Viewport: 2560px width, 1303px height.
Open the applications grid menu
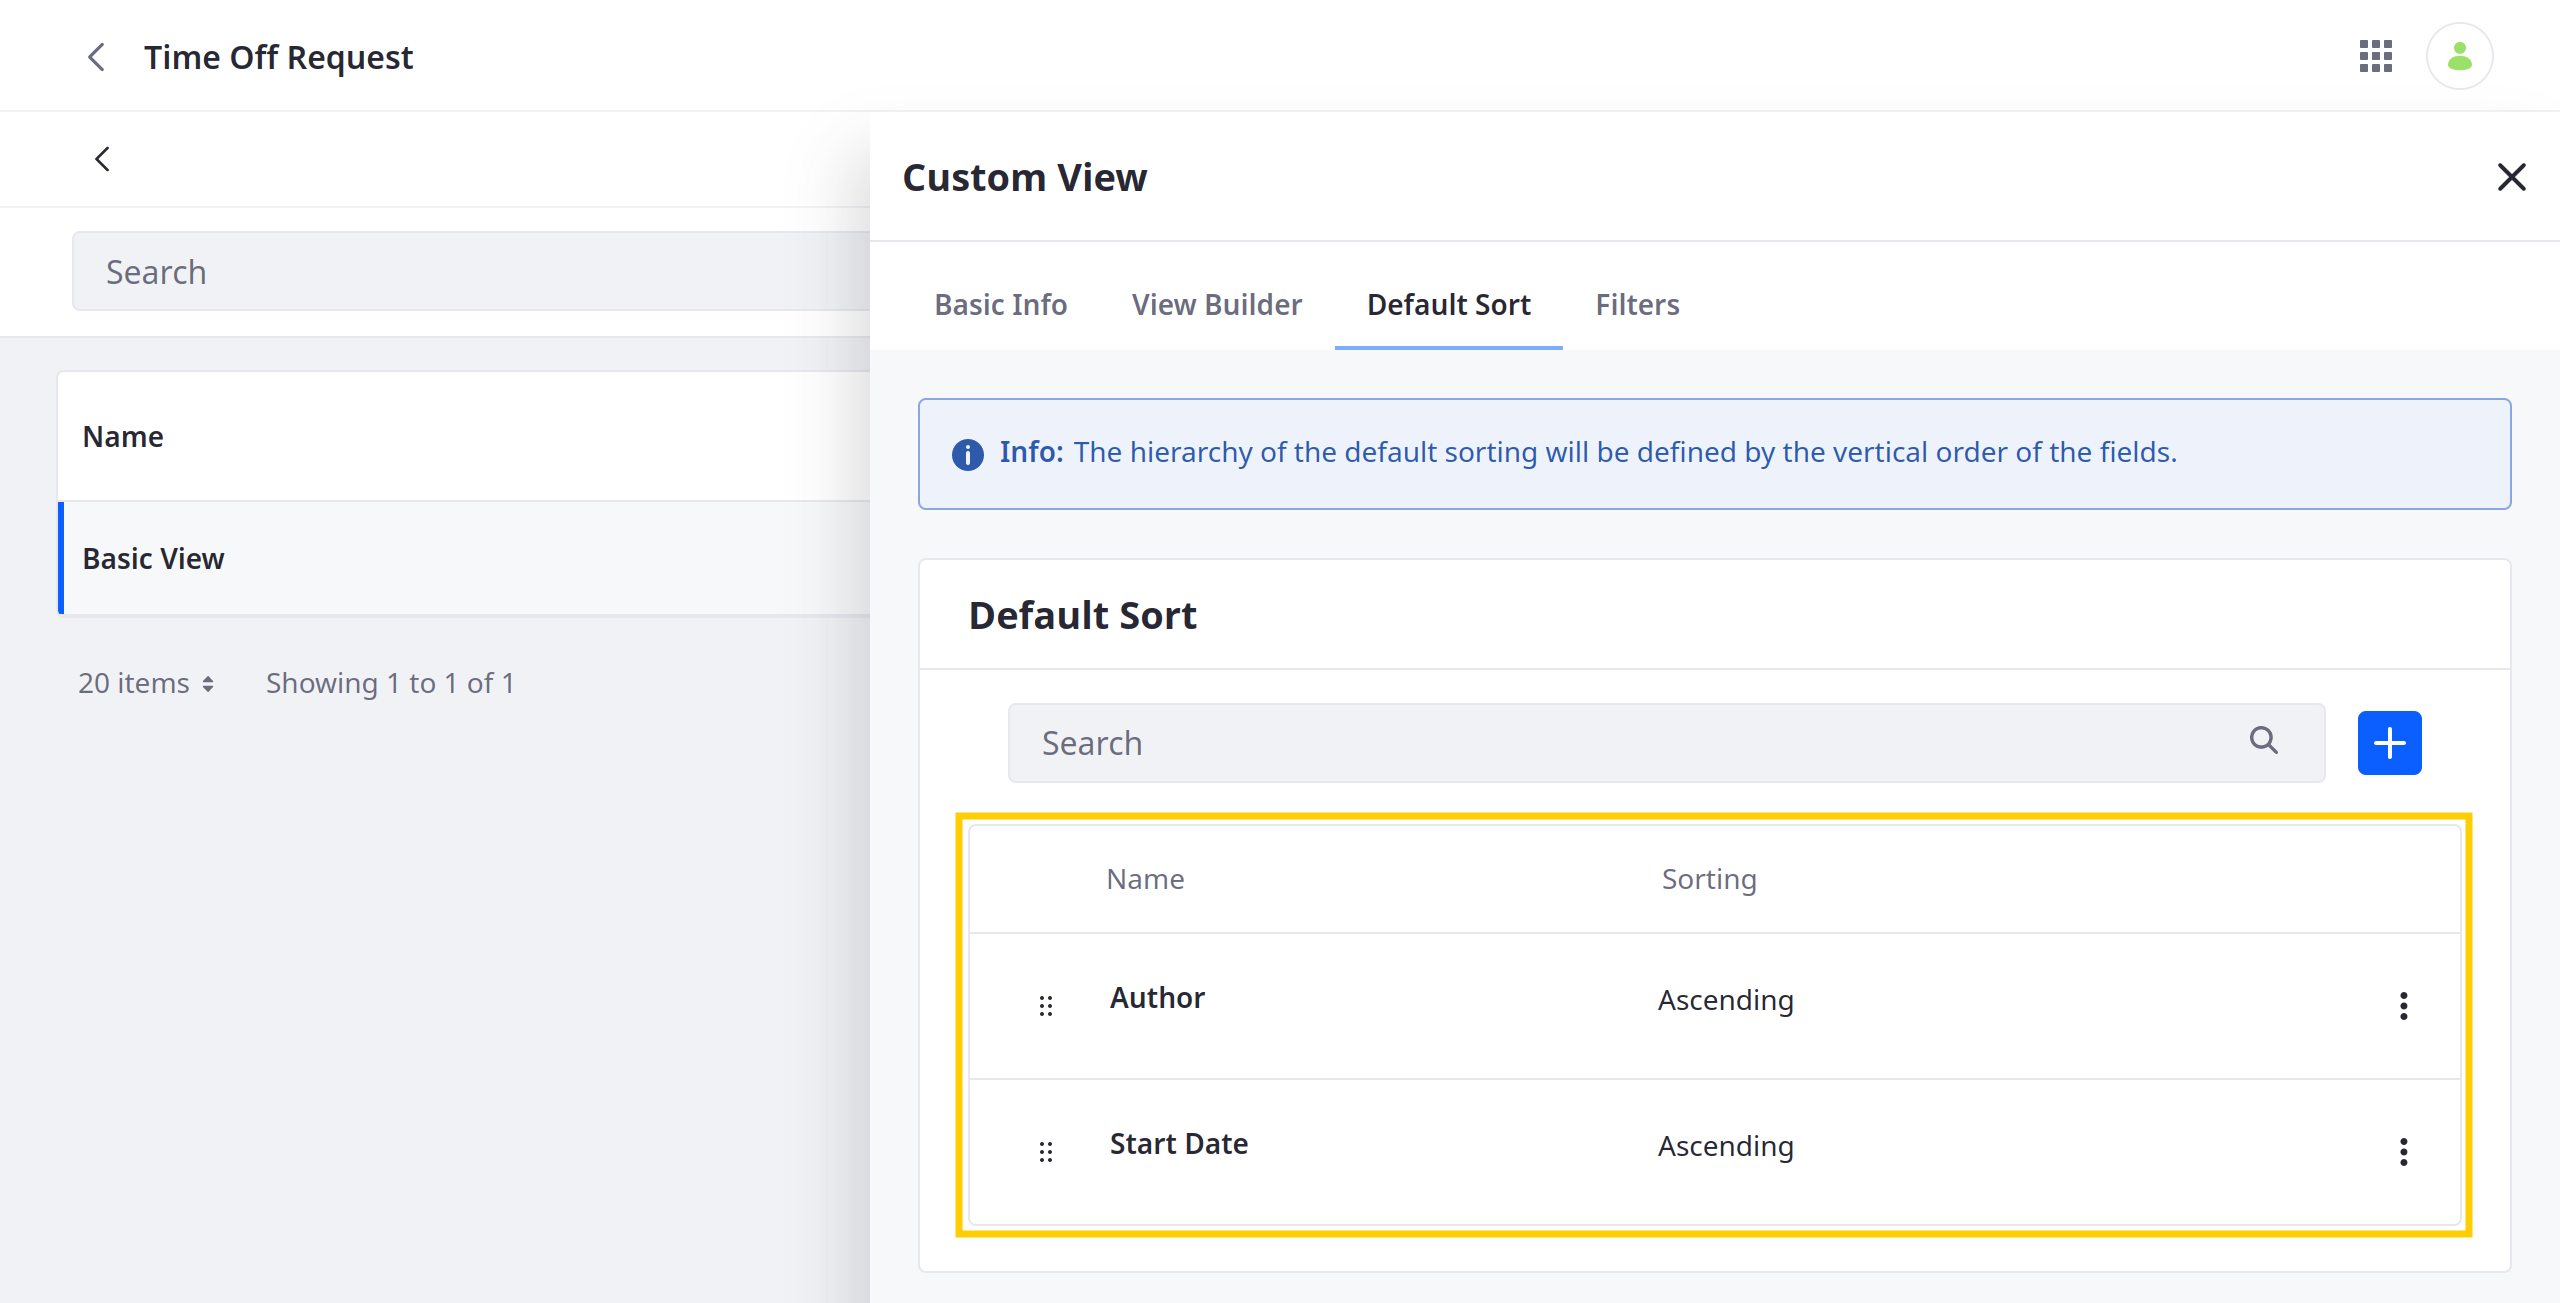[x=2375, y=56]
